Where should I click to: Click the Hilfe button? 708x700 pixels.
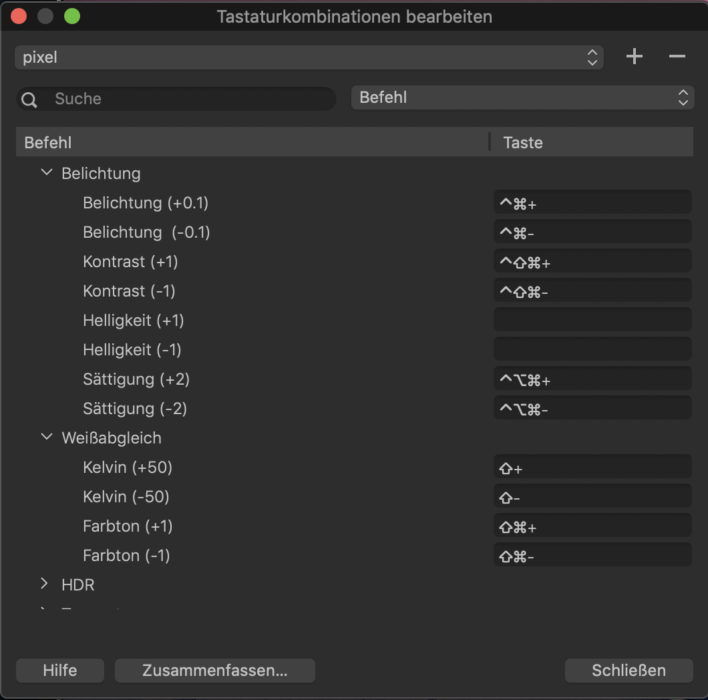tap(60, 670)
